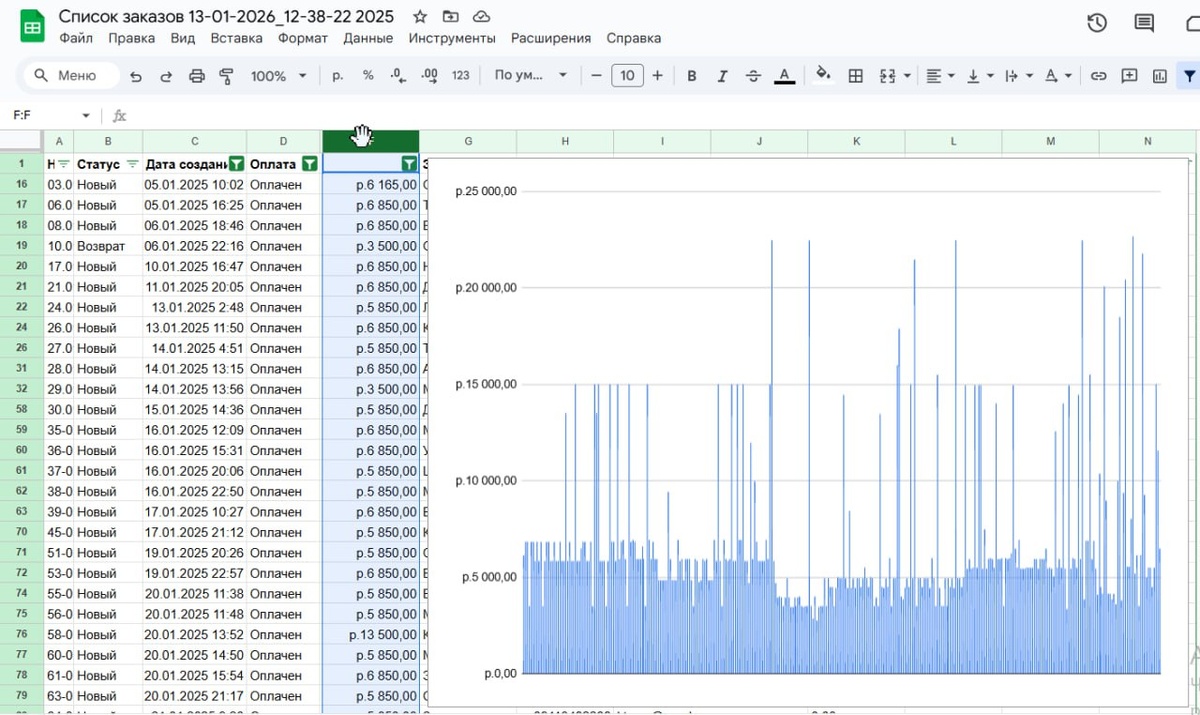
Task: Open the vertical align dropdown arrow
Action: point(990,76)
